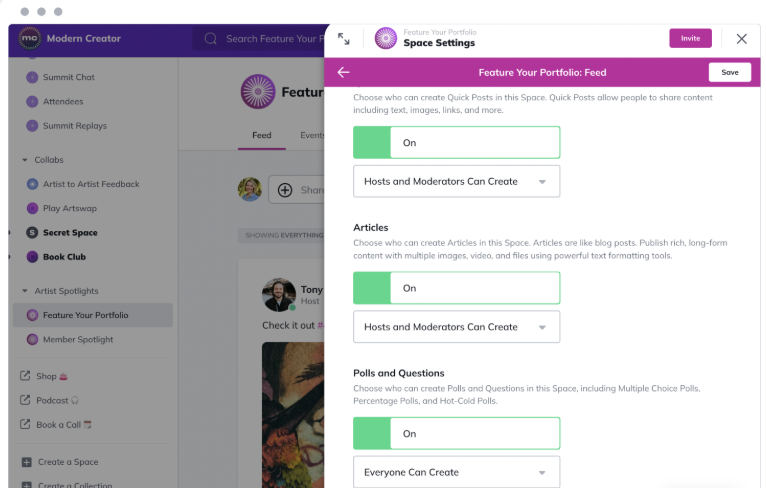Click the back arrow in Feed header
766x488 pixels.
pyautogui.click(x=344, y=72)
